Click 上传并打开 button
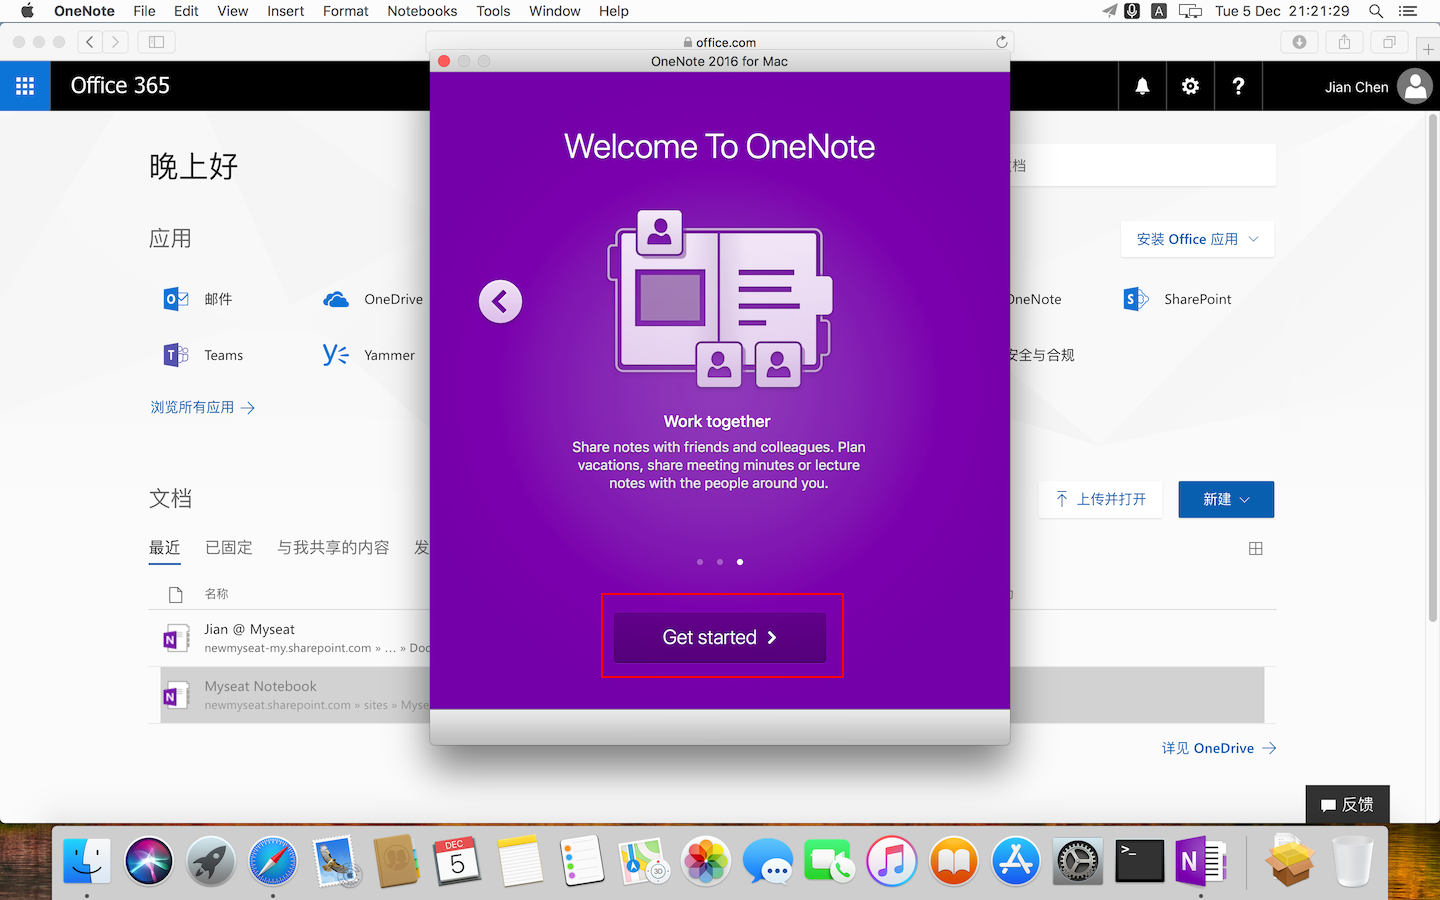 pos(1101,499)
